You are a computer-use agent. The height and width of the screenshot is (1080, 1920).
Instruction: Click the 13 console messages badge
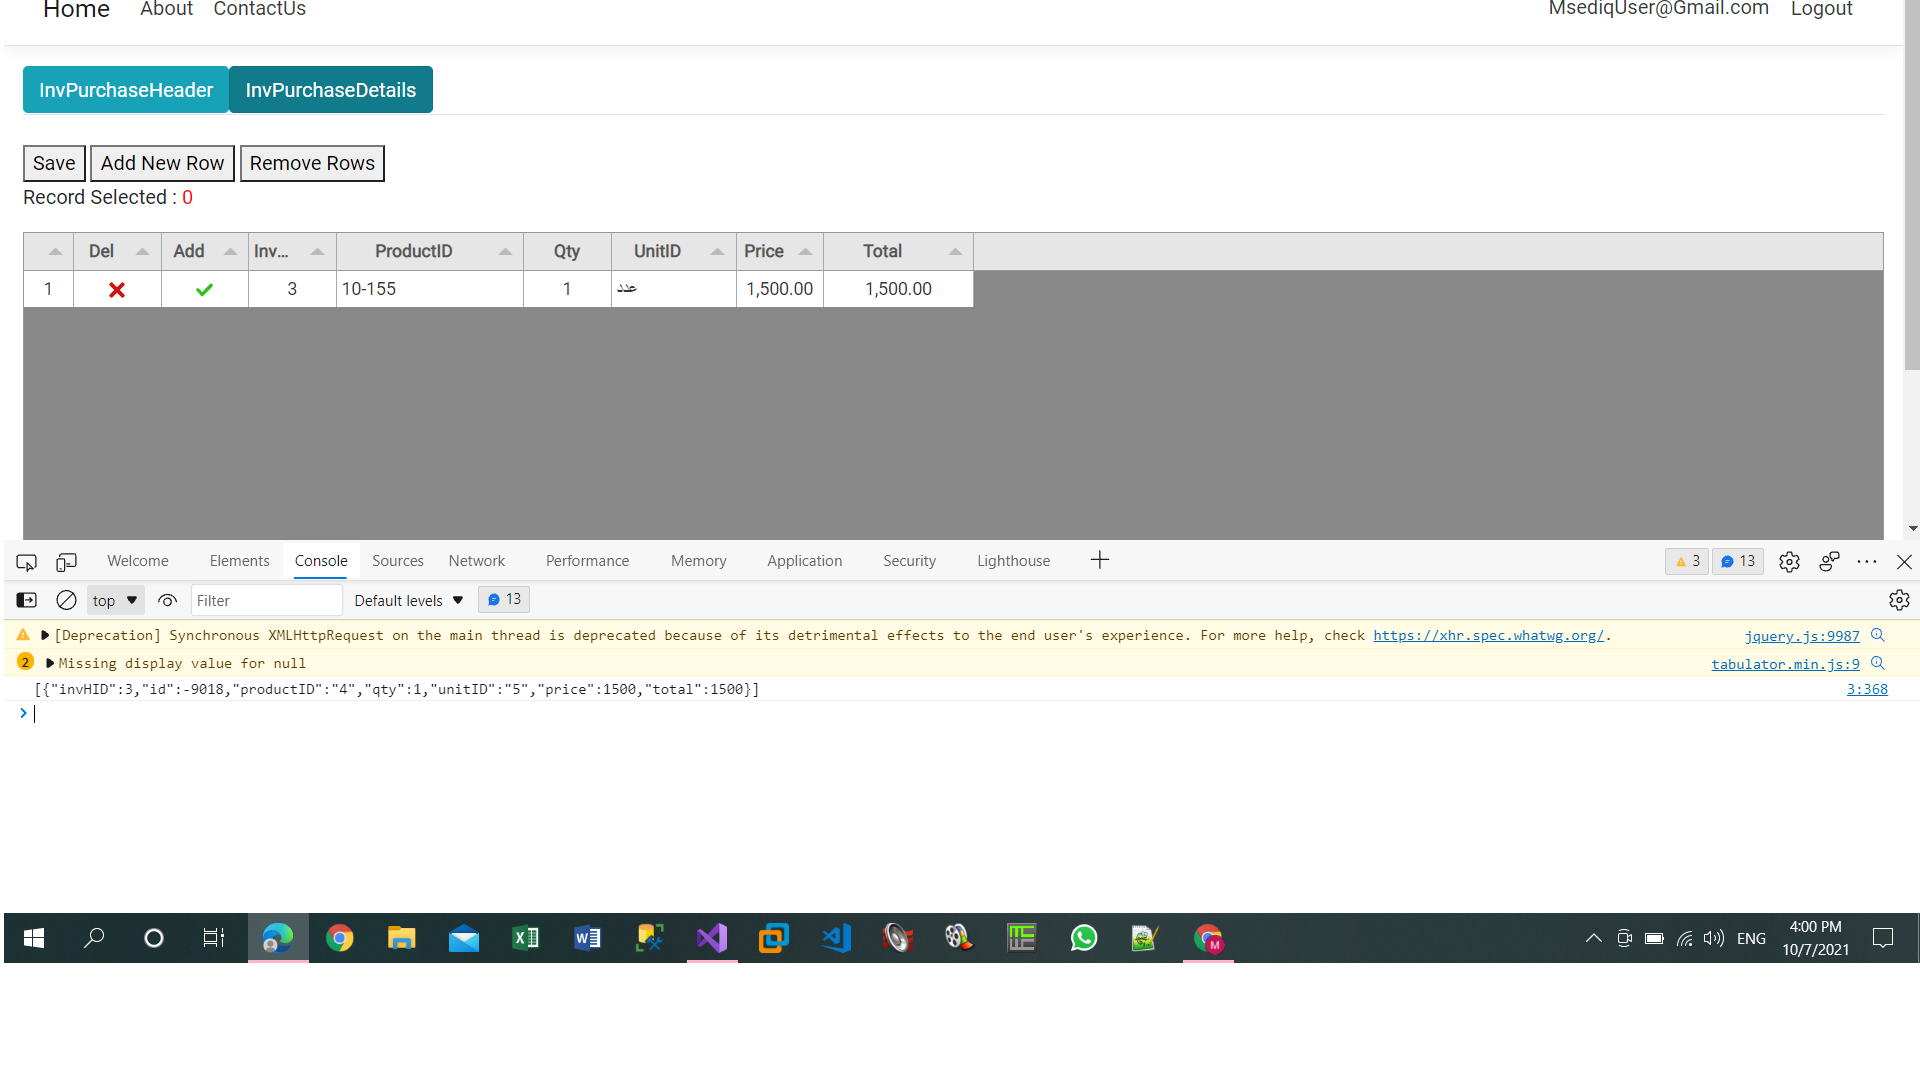coord(1737,561)
